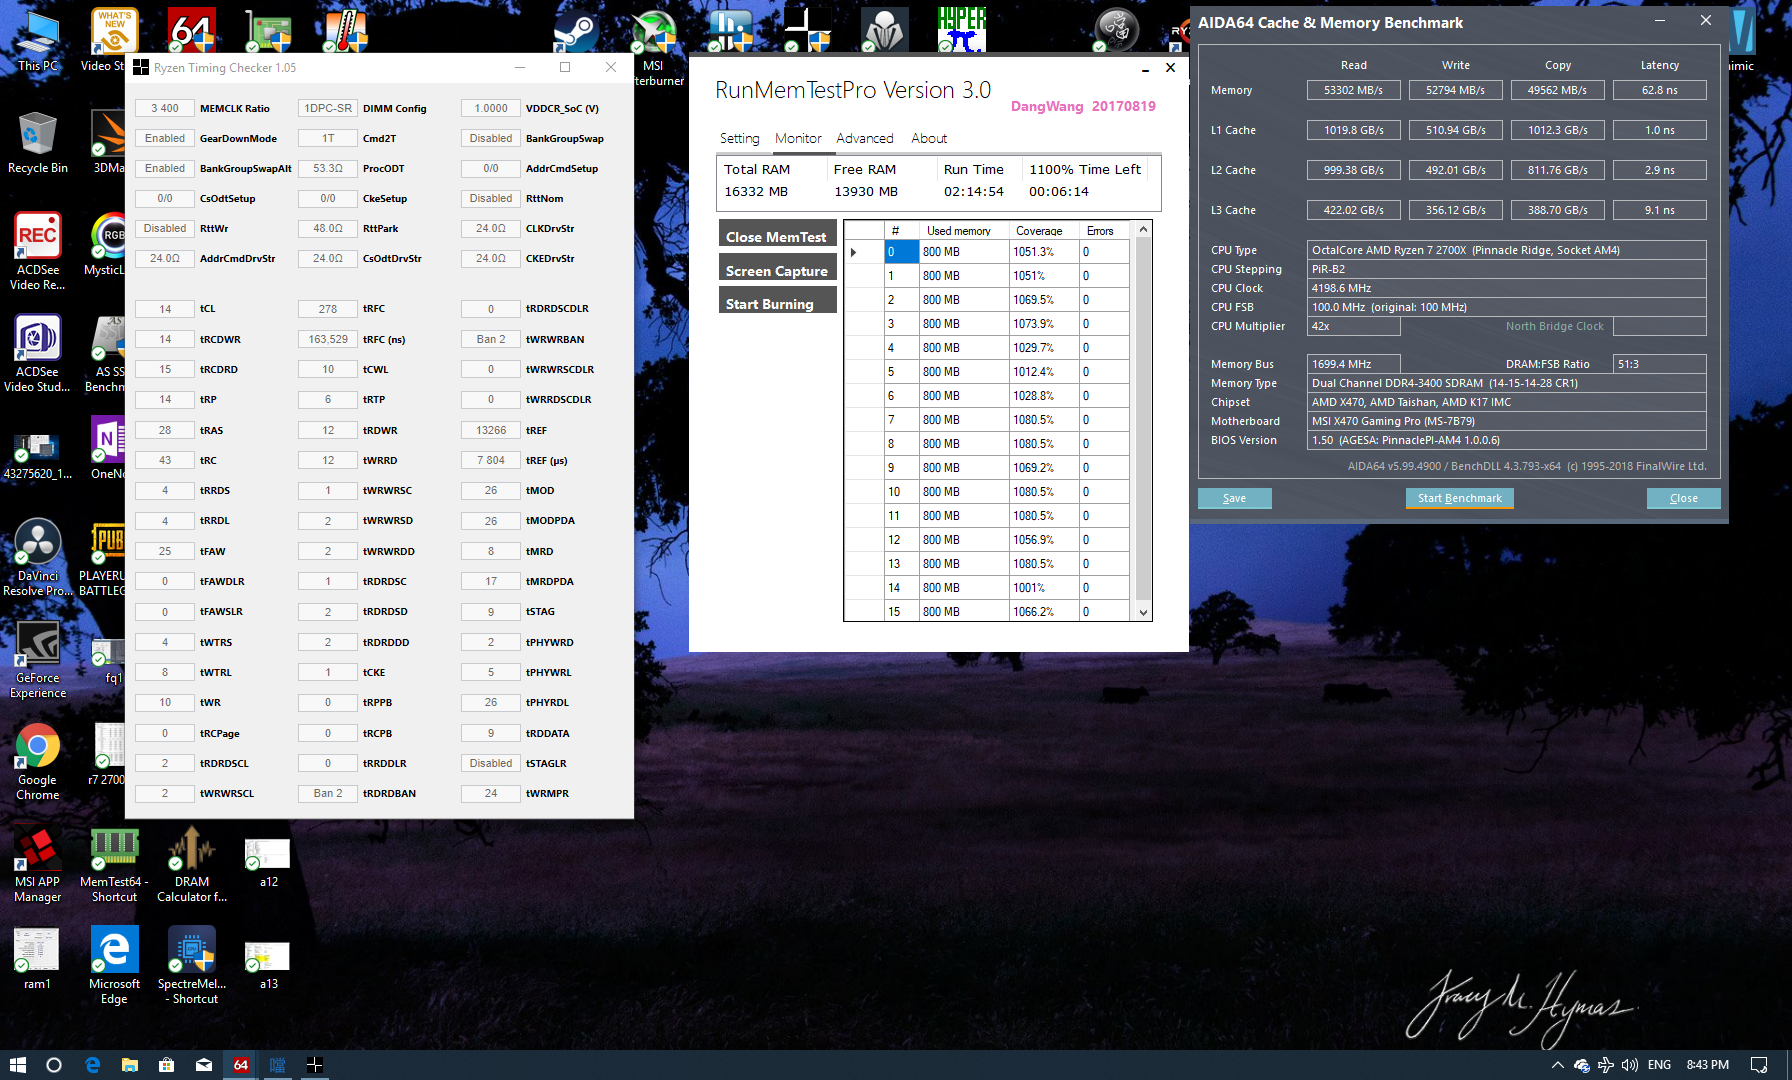Click Memory Latency result 62.8 ns

click(x=1660, y=90)
